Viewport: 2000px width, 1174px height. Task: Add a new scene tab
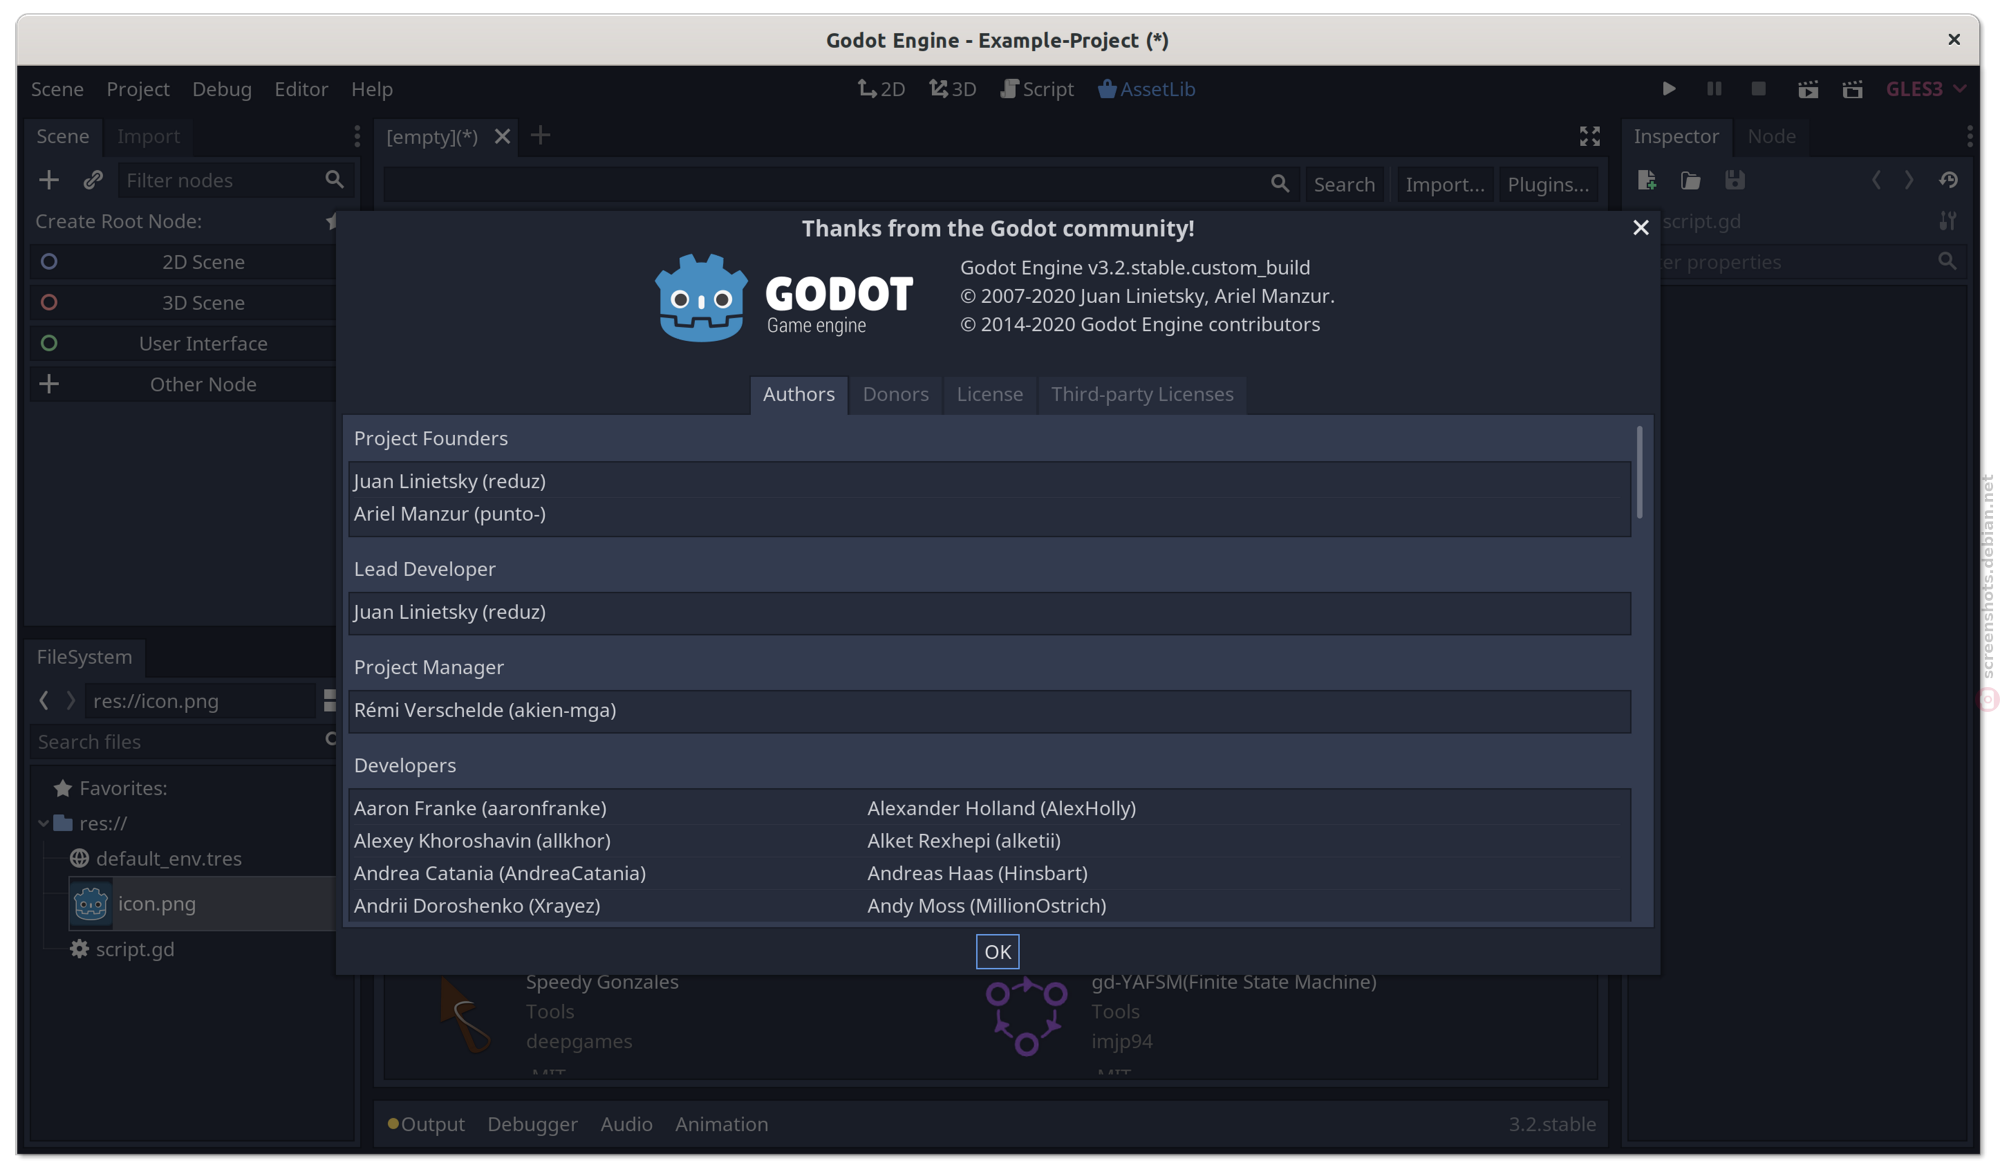540,135
